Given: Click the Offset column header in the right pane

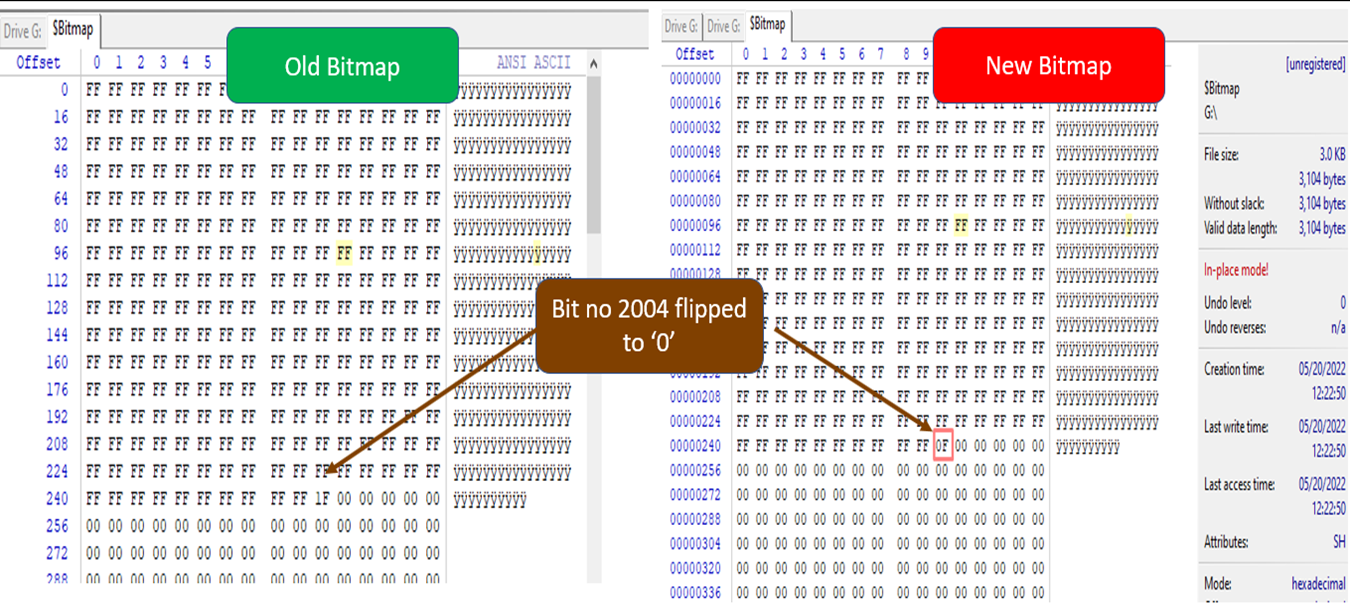Looking at the screenshot, I should (x=695, y=54).
